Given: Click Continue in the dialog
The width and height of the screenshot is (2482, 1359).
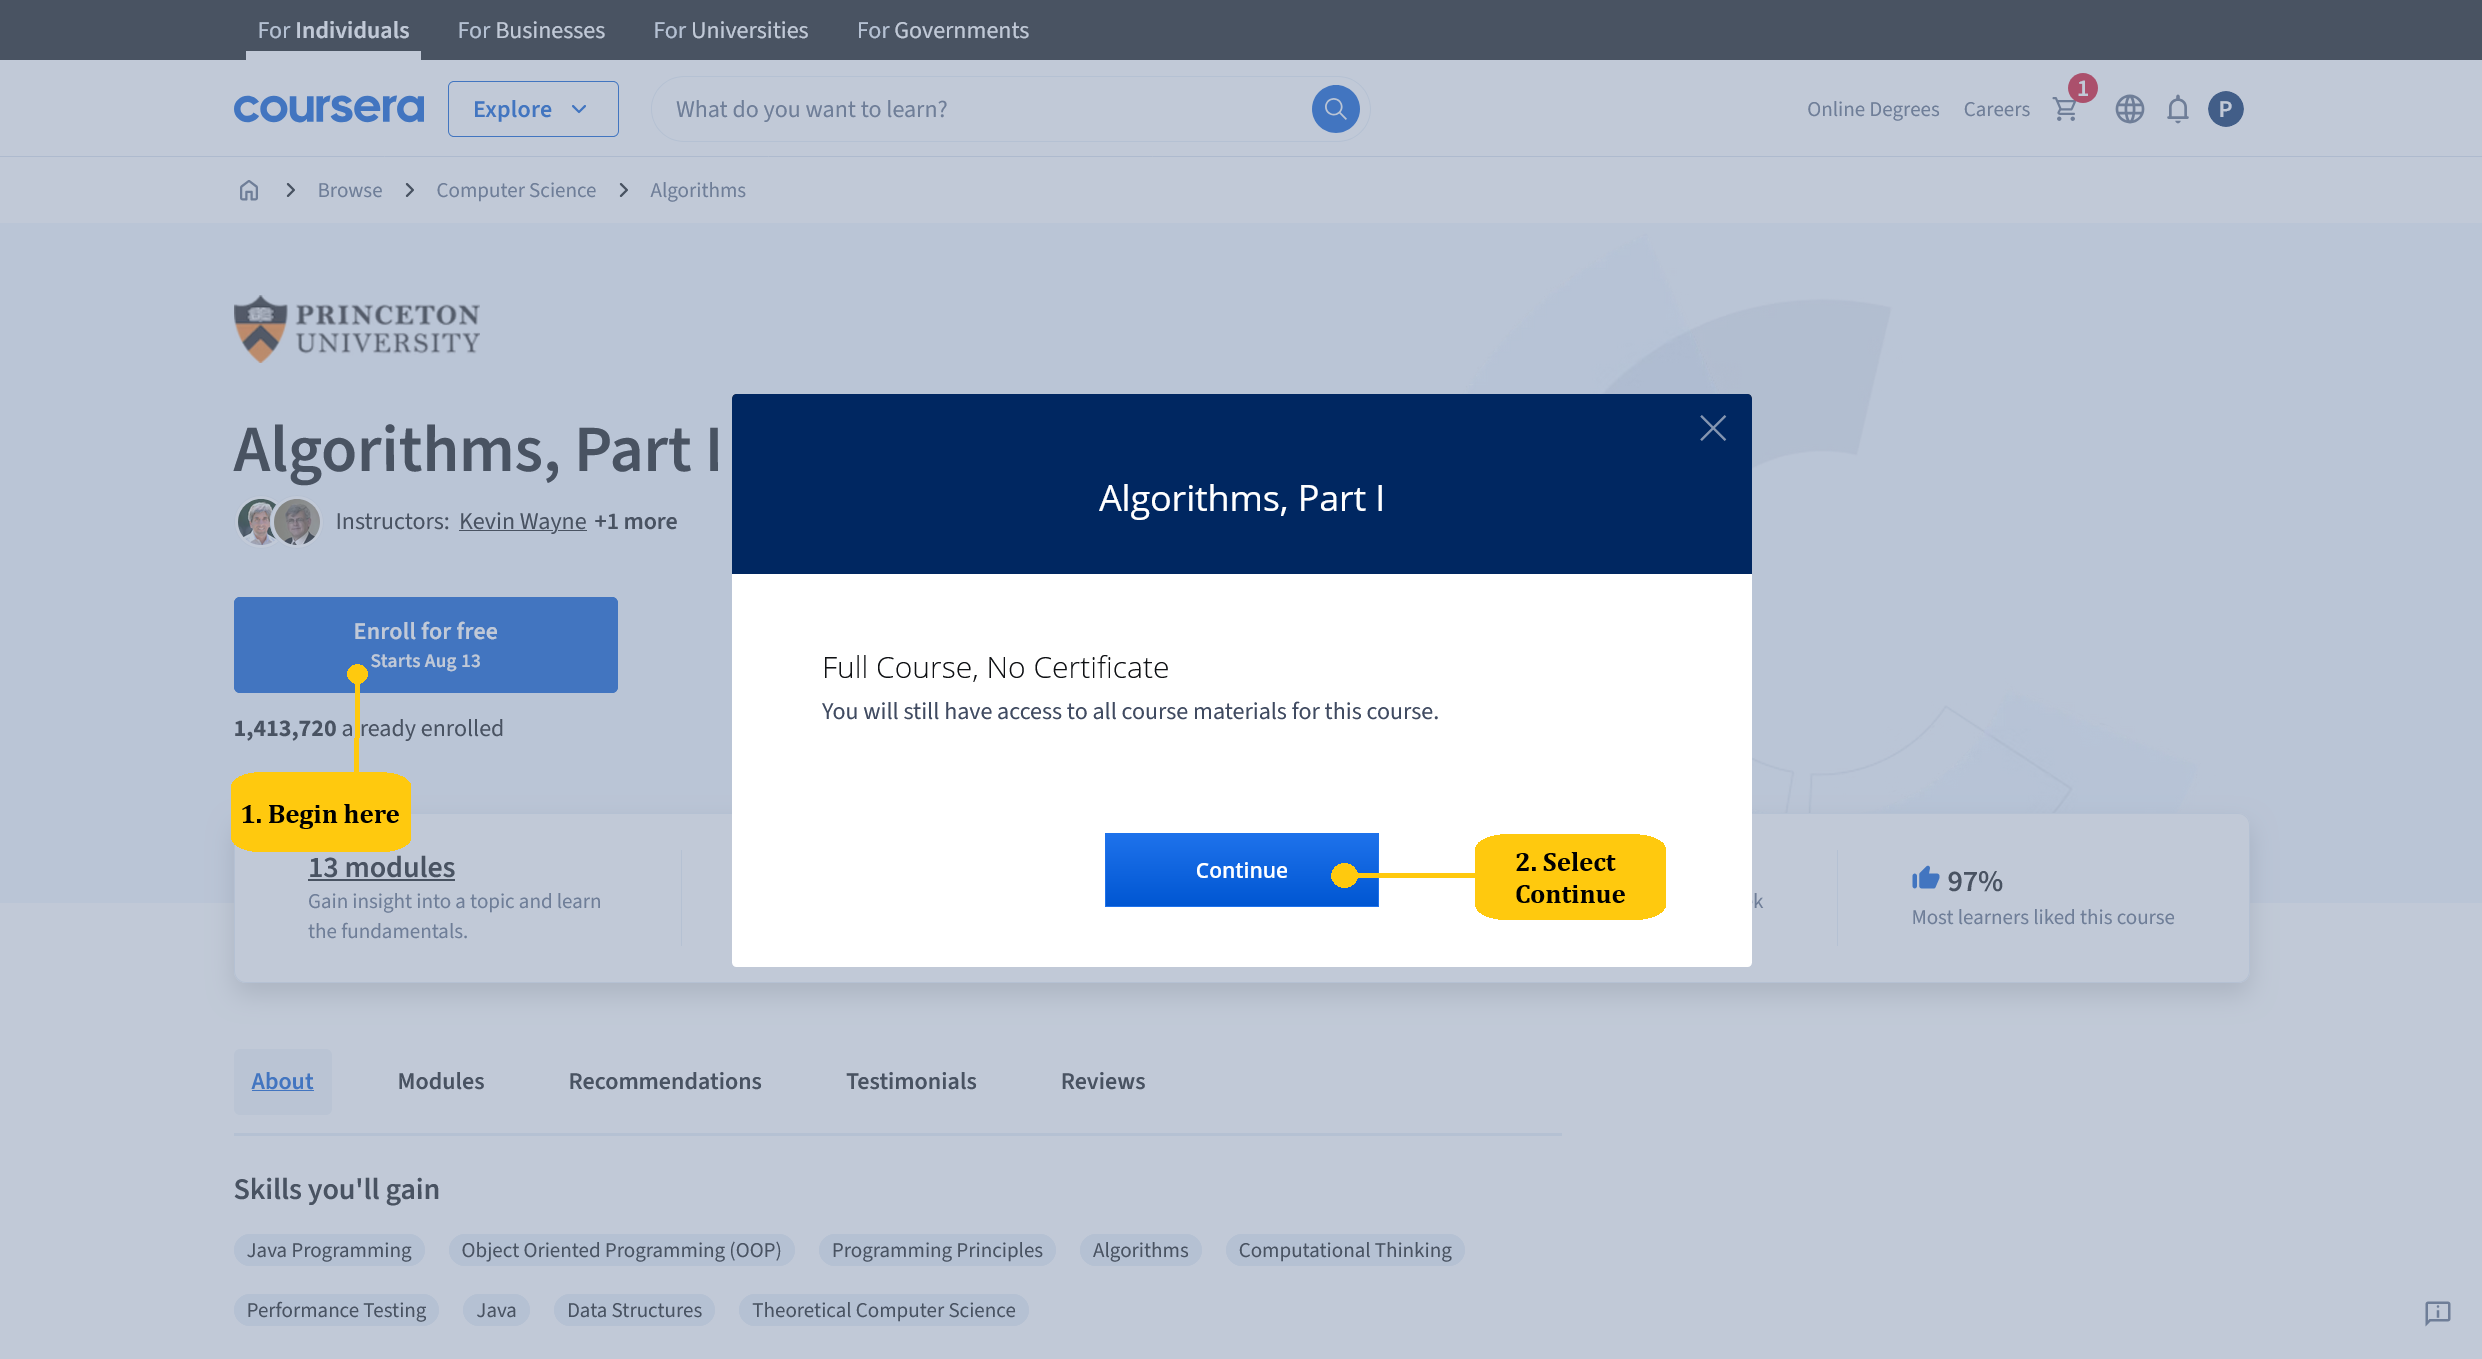Looking at the screenshot, I should [1242, 870].
